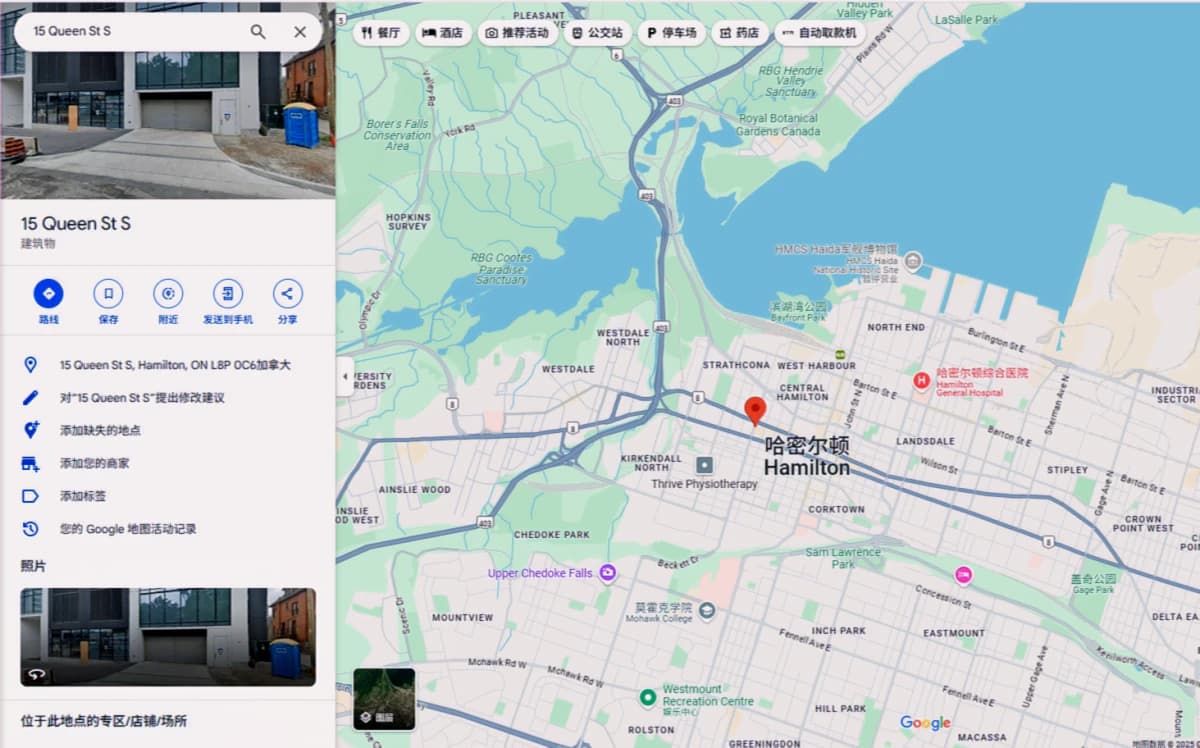
Task: Filter map by 酒店 hotels chip
Action: tap(442, 33)
